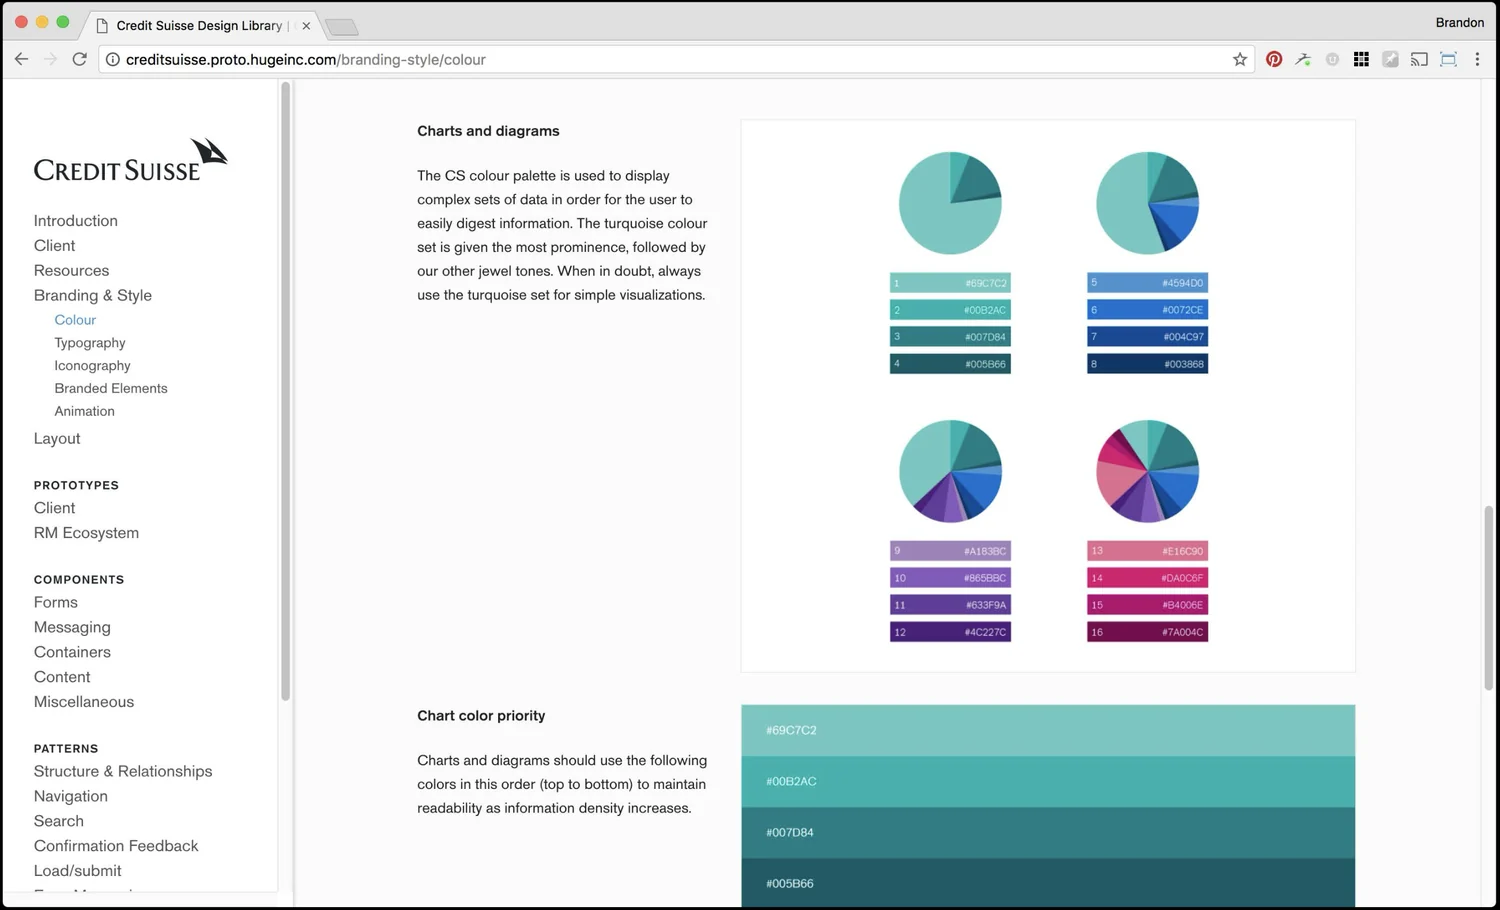Click the #007D84 priority colour band

[x=1048, y=832]
